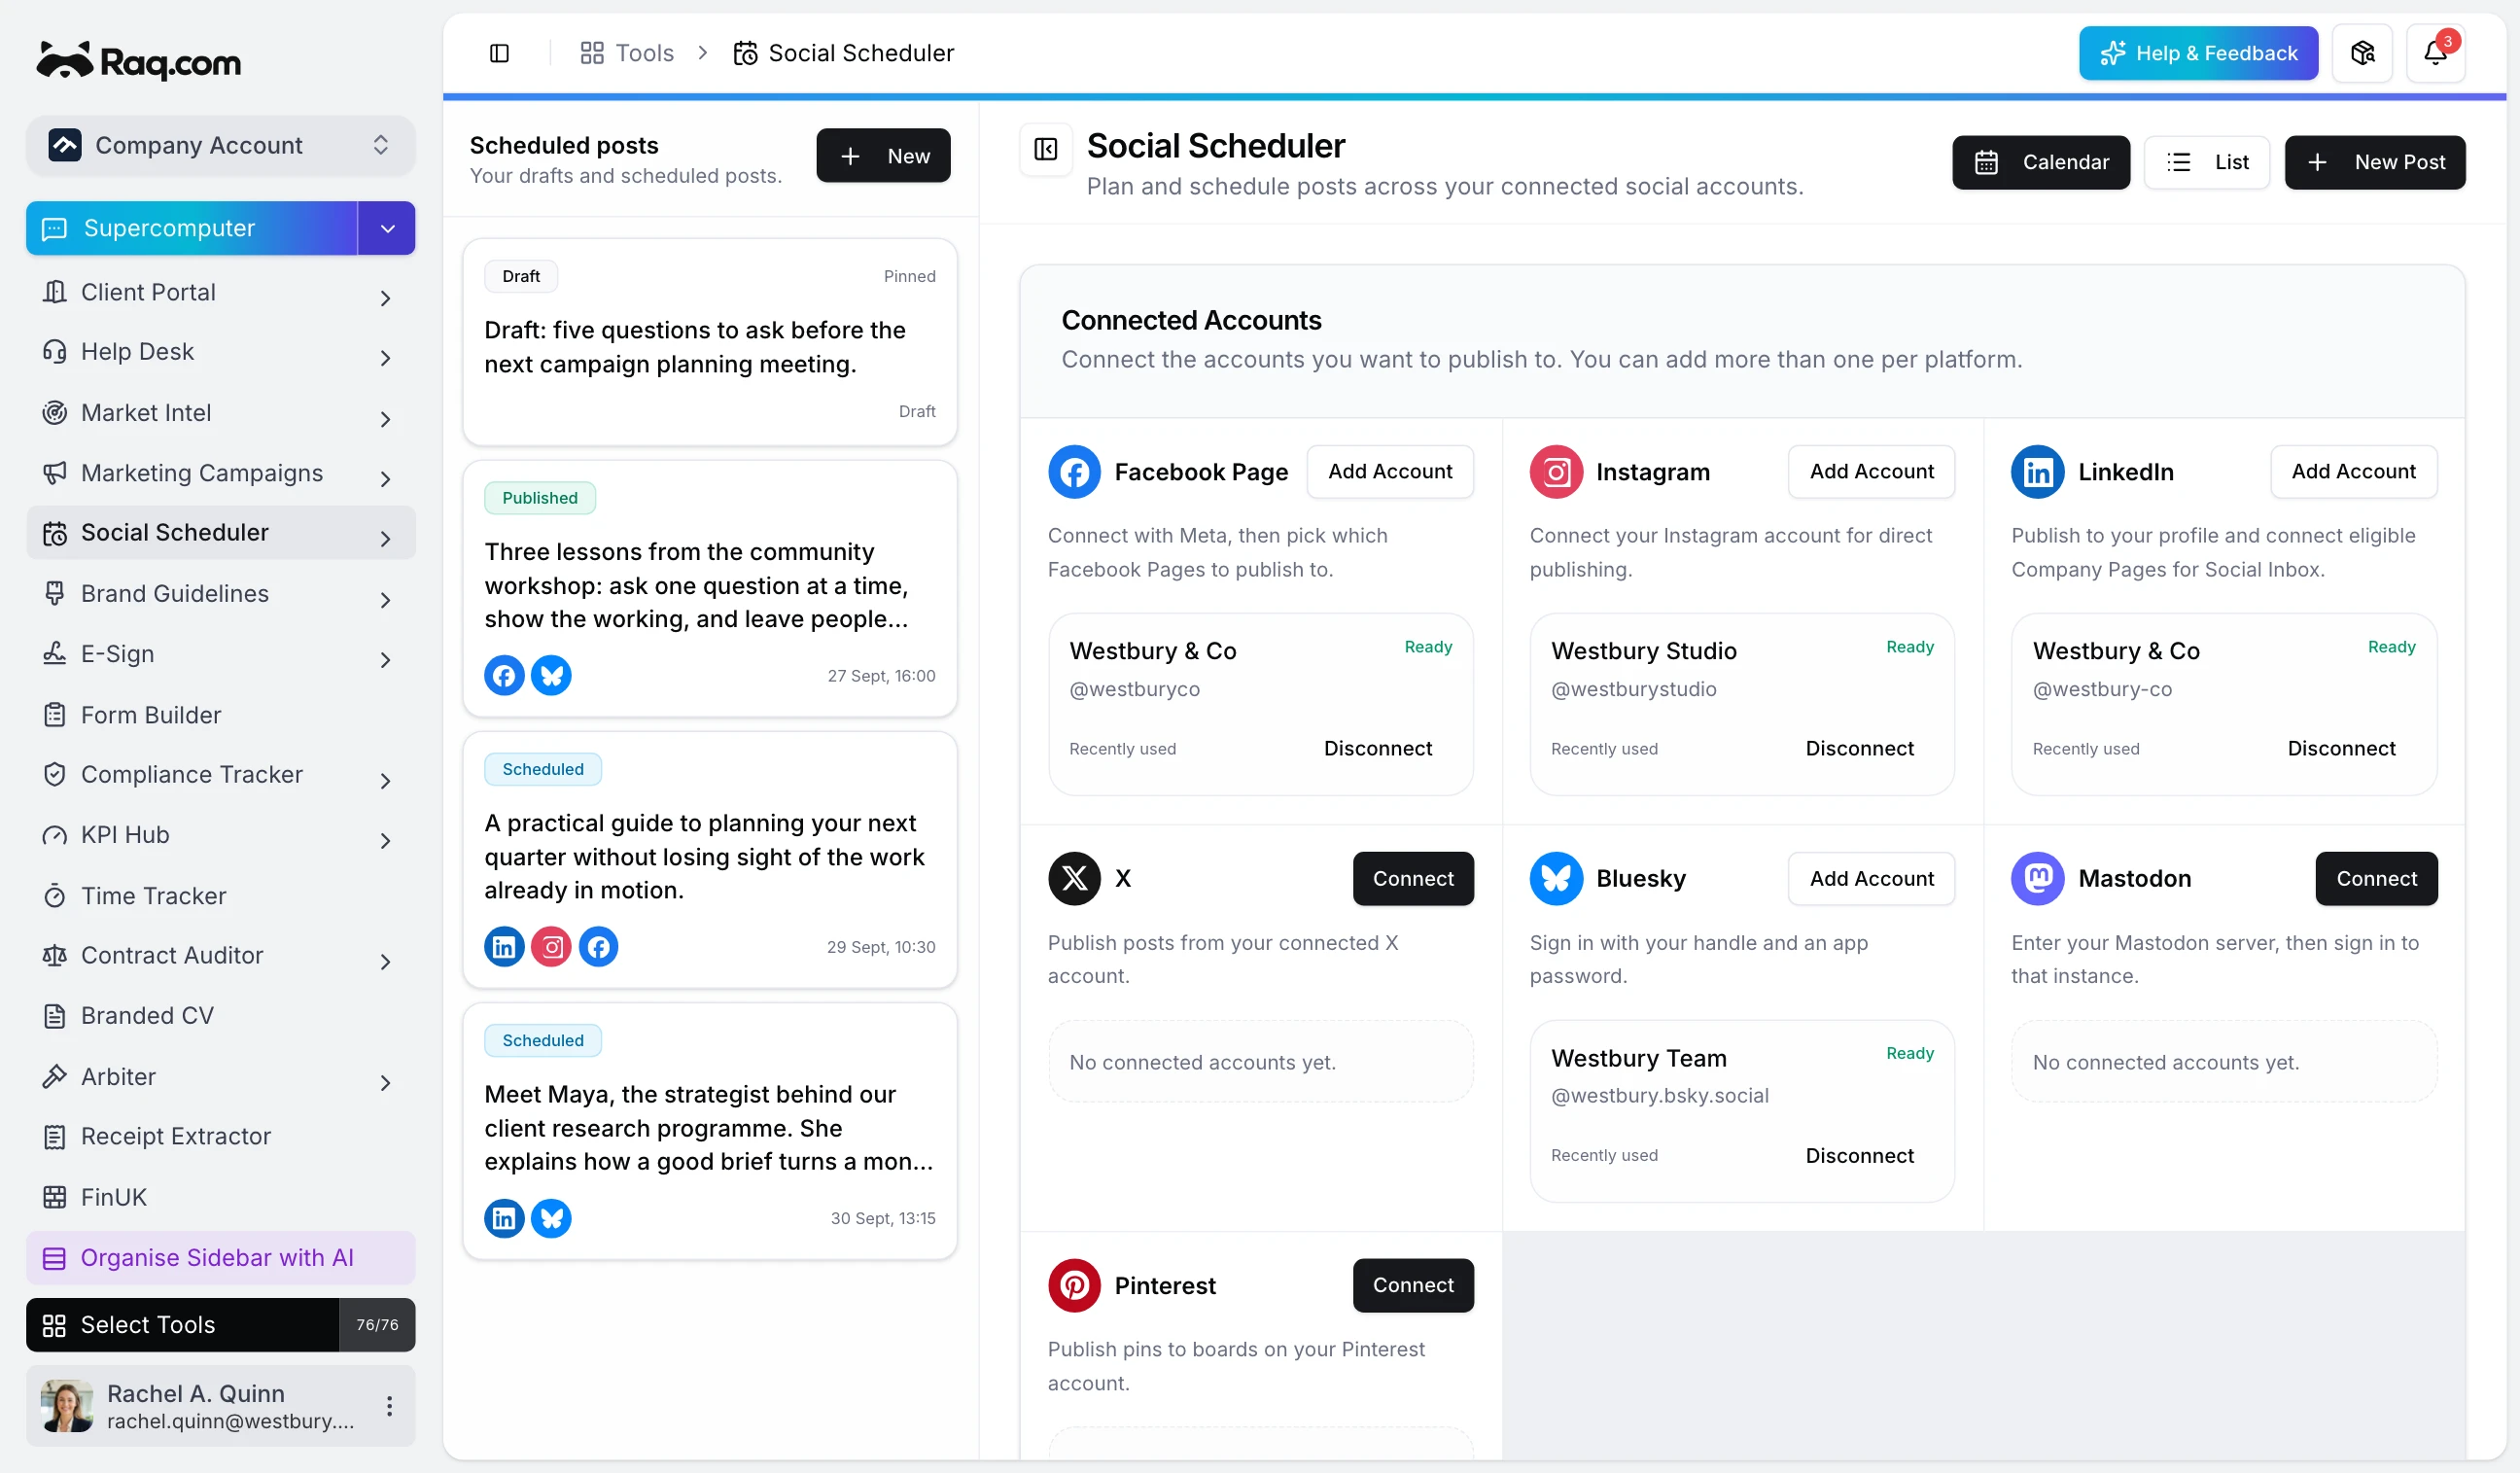Click Bluesky icon on 30 Sept post

551,1217
